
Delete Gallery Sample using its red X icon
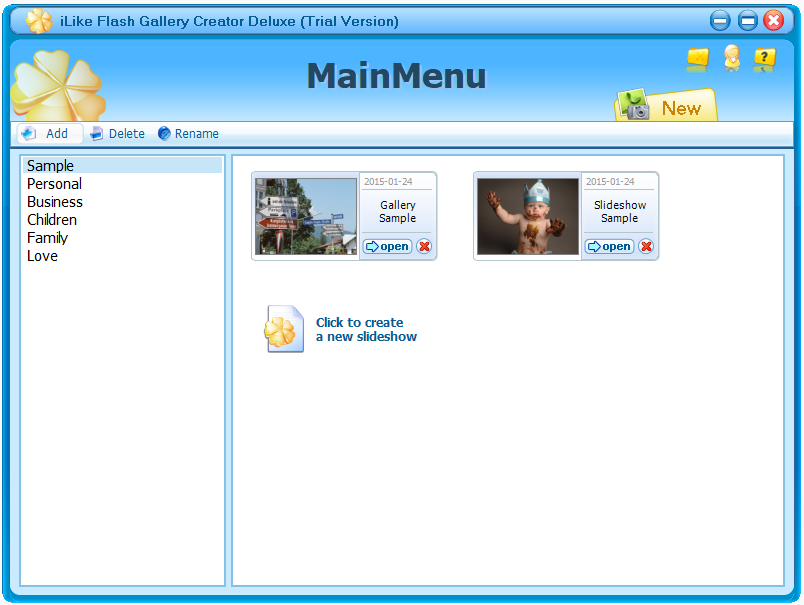(x=424, y=246)
